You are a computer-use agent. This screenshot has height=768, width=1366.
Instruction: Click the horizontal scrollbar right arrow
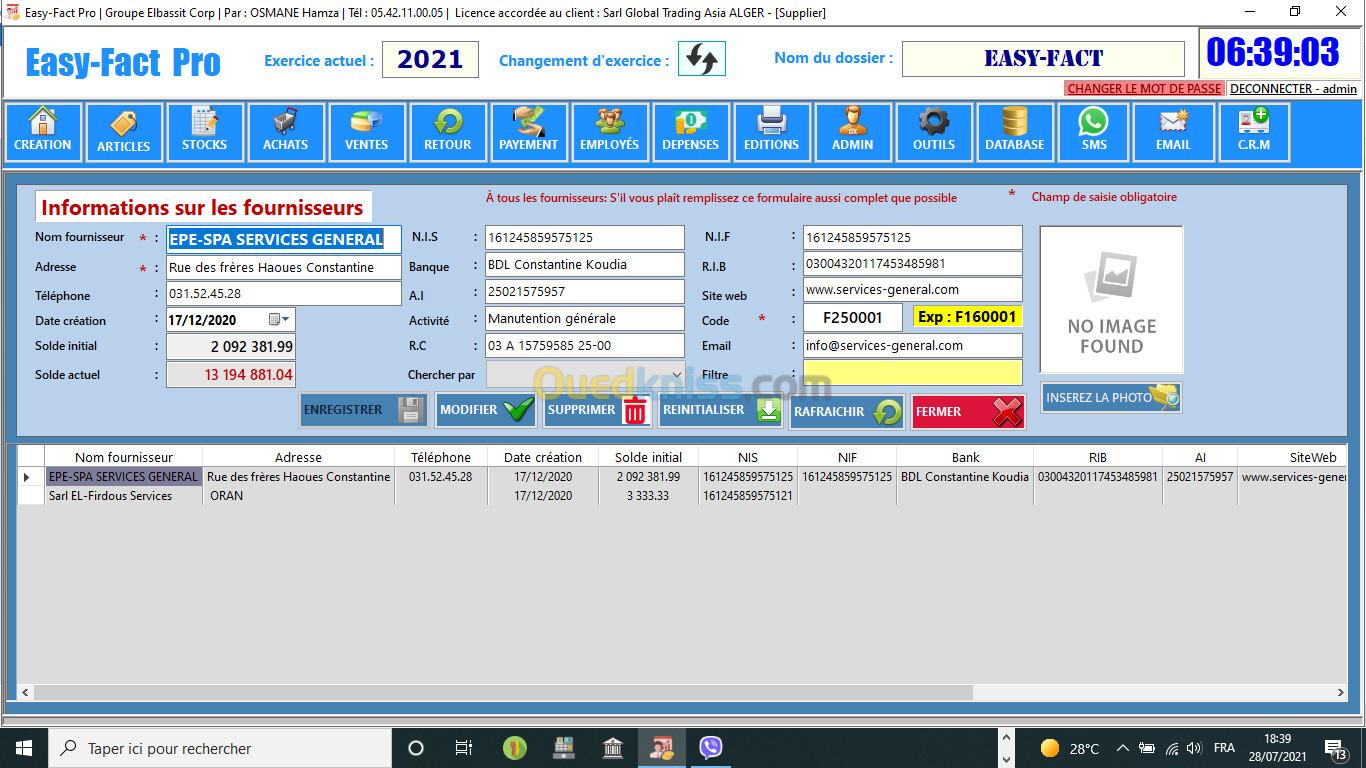(1341, 692)
